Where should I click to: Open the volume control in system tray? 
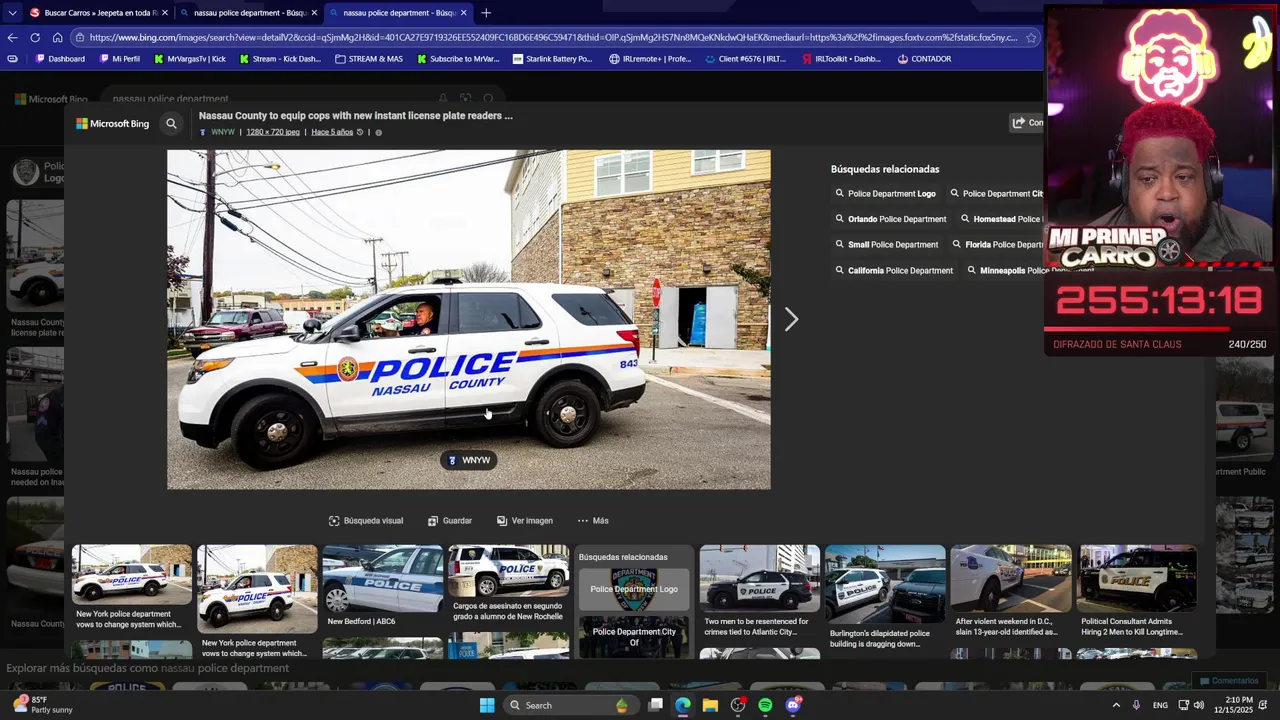coord(1198,705)
